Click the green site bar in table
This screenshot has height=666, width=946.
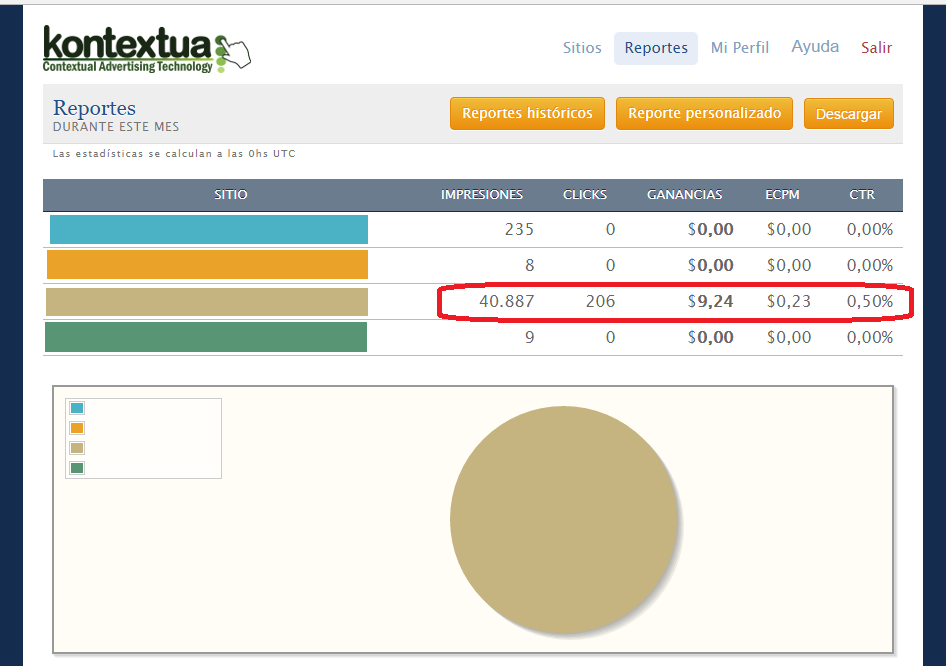click(x=206, y=337)
